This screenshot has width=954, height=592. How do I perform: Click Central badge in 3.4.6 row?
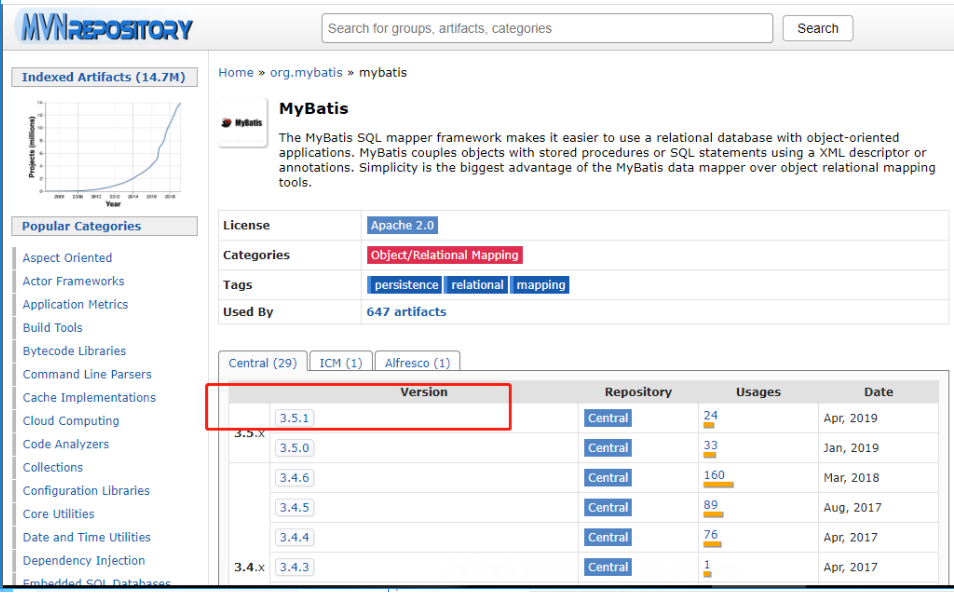[x=608, y=478]
